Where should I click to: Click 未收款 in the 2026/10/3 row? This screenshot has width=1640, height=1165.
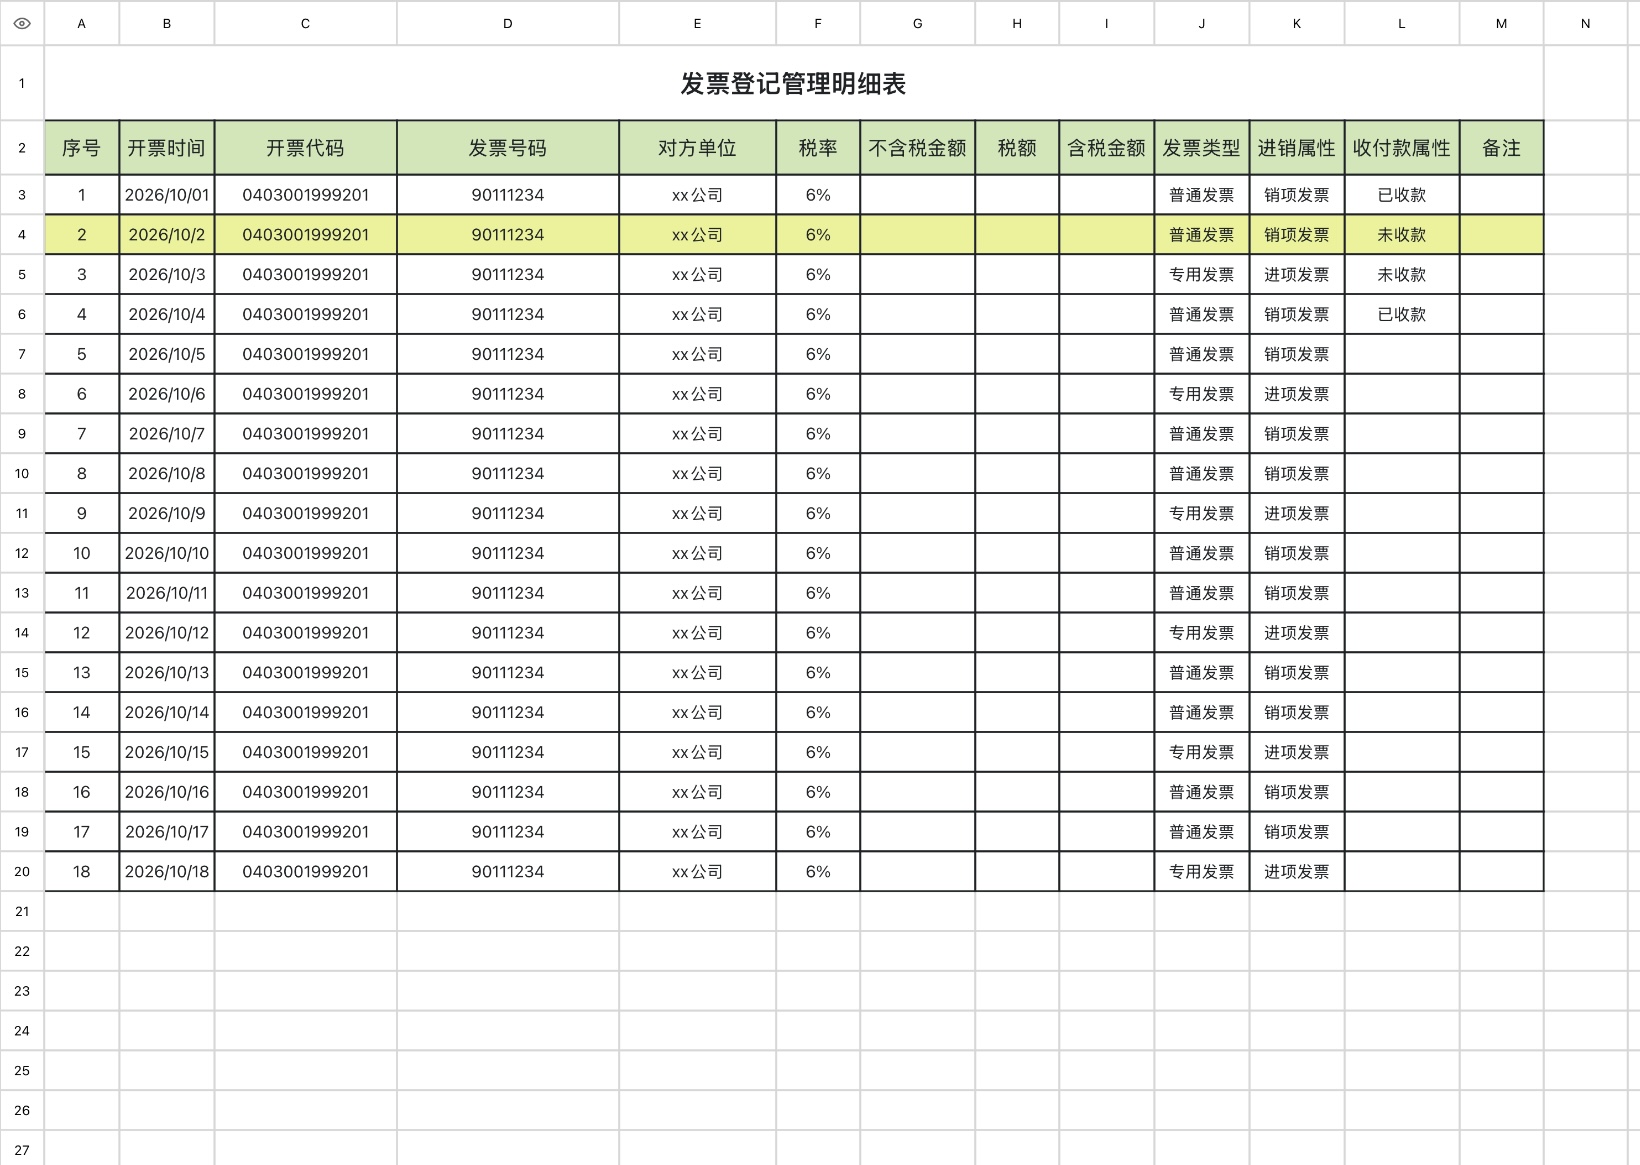[1401, 275]
